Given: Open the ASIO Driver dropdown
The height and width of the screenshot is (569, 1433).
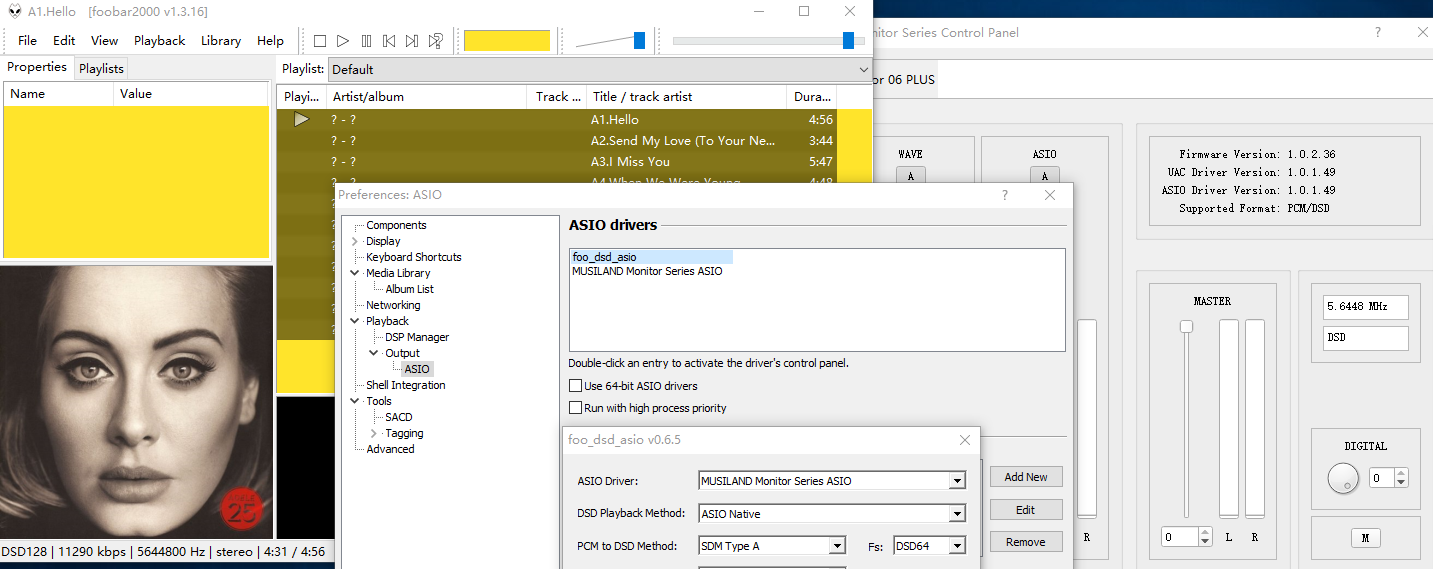Looking at the screenshot, I should 957,481.
